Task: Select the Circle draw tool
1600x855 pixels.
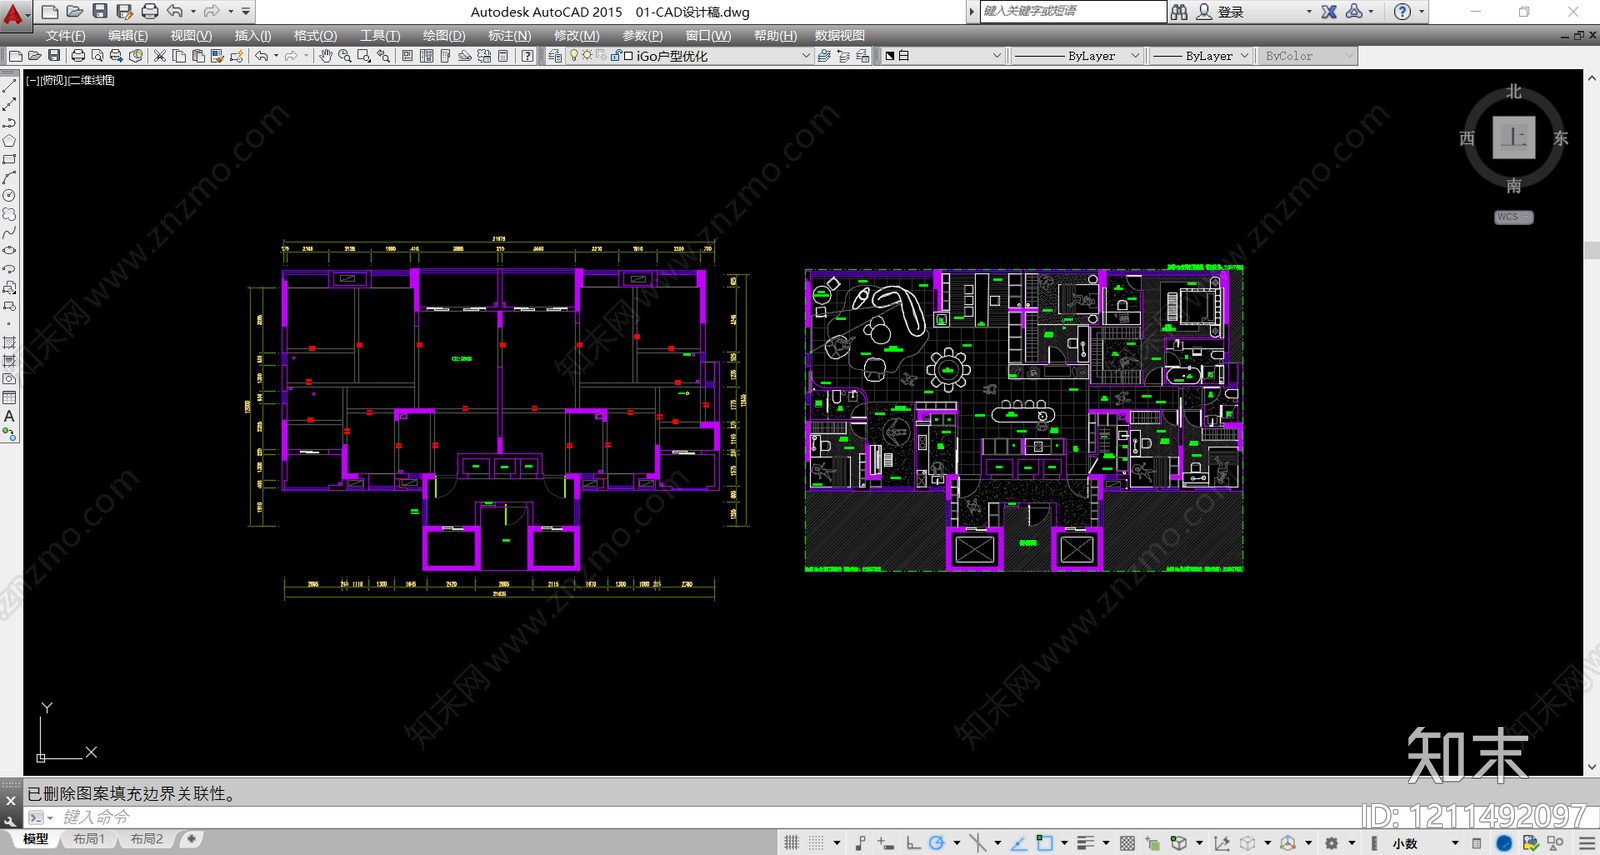Action: click(9, 196)
